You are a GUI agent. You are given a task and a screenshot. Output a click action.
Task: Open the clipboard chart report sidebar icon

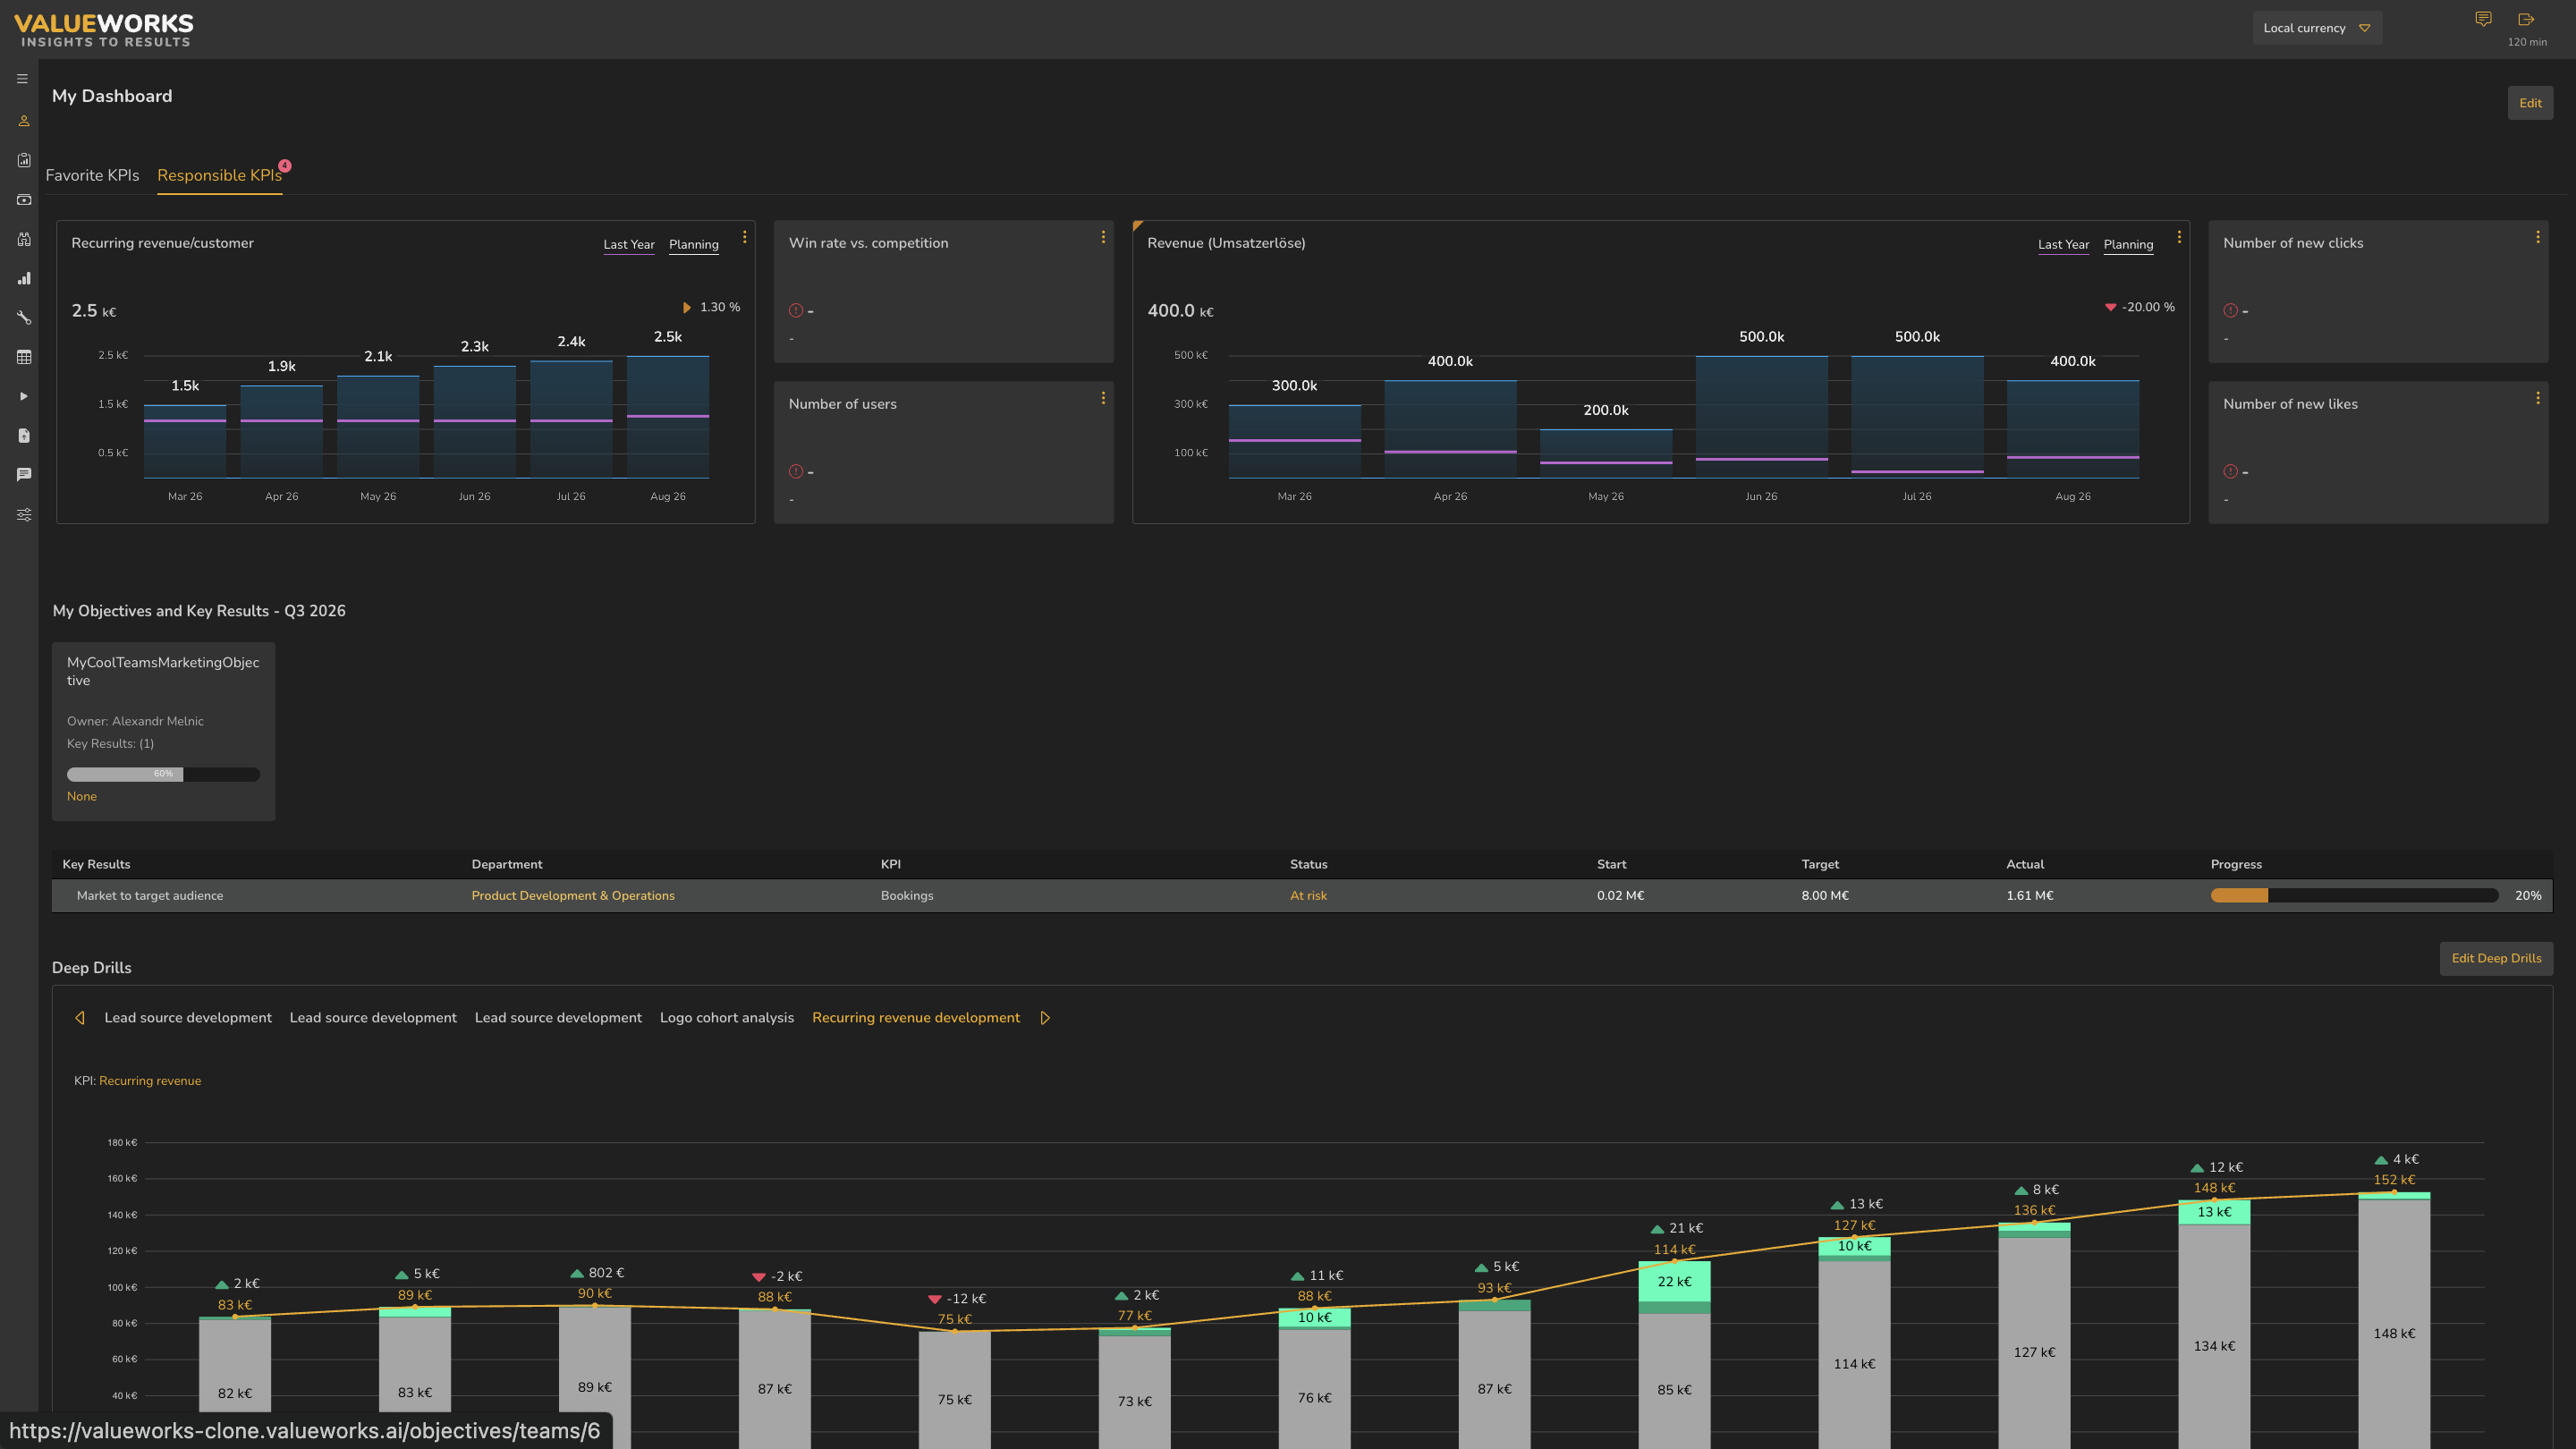point(24,160)
